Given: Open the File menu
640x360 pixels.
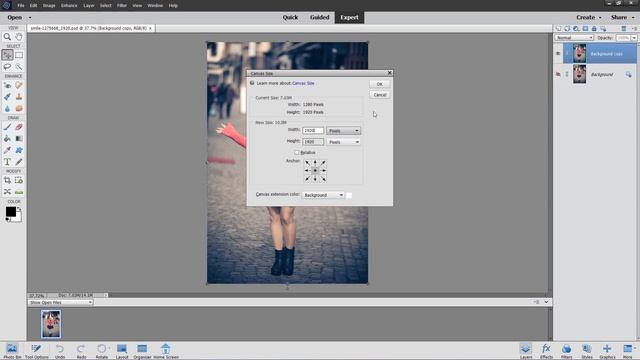Looking at the screenshot, I should 21,6.
